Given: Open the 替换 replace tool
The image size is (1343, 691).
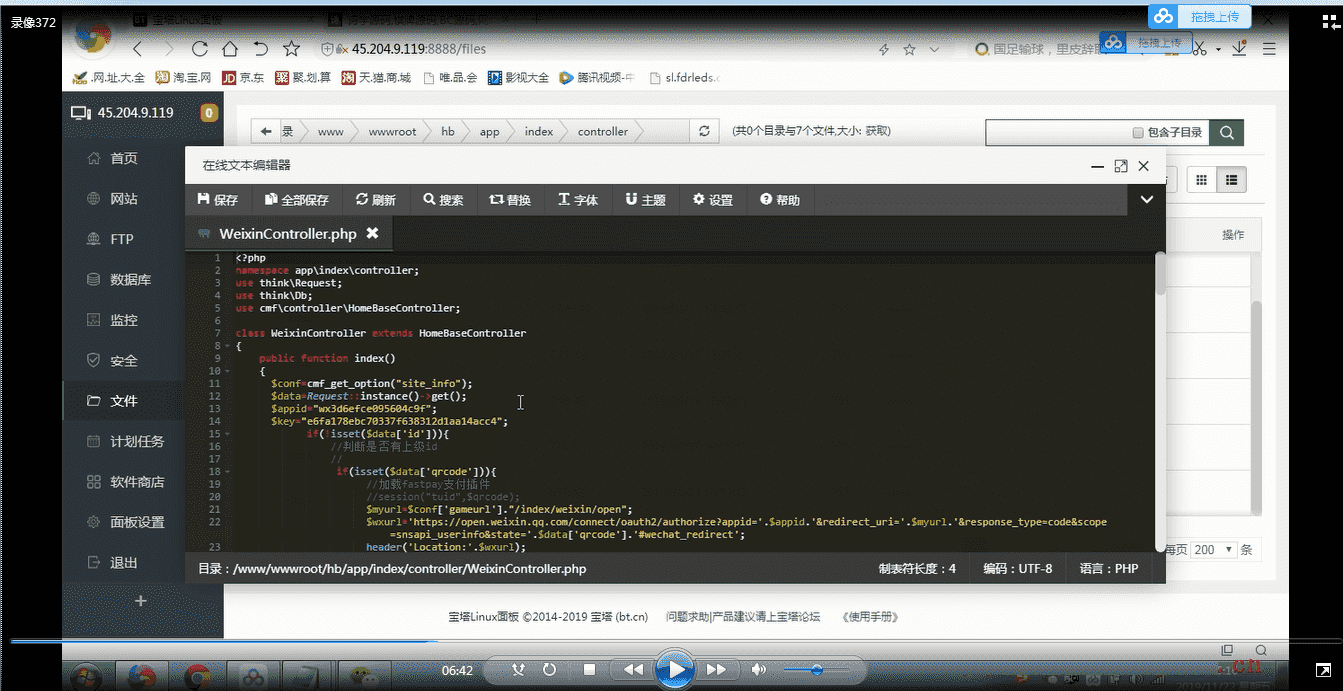Looking at the screenshot, I should coord(510,200).
